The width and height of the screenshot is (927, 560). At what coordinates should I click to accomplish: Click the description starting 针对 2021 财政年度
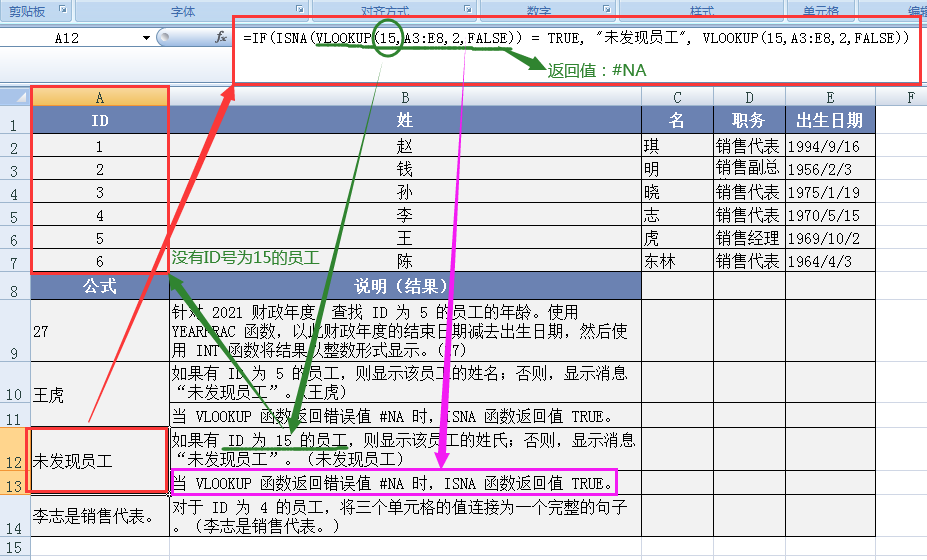(405, 331)
